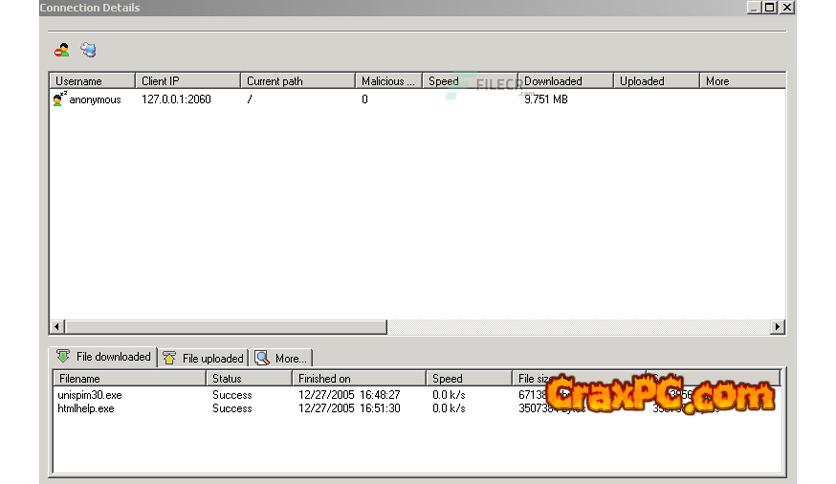836x484 pixels.
Task: Sort connections by Username column
Action: [x=93, y=81]
